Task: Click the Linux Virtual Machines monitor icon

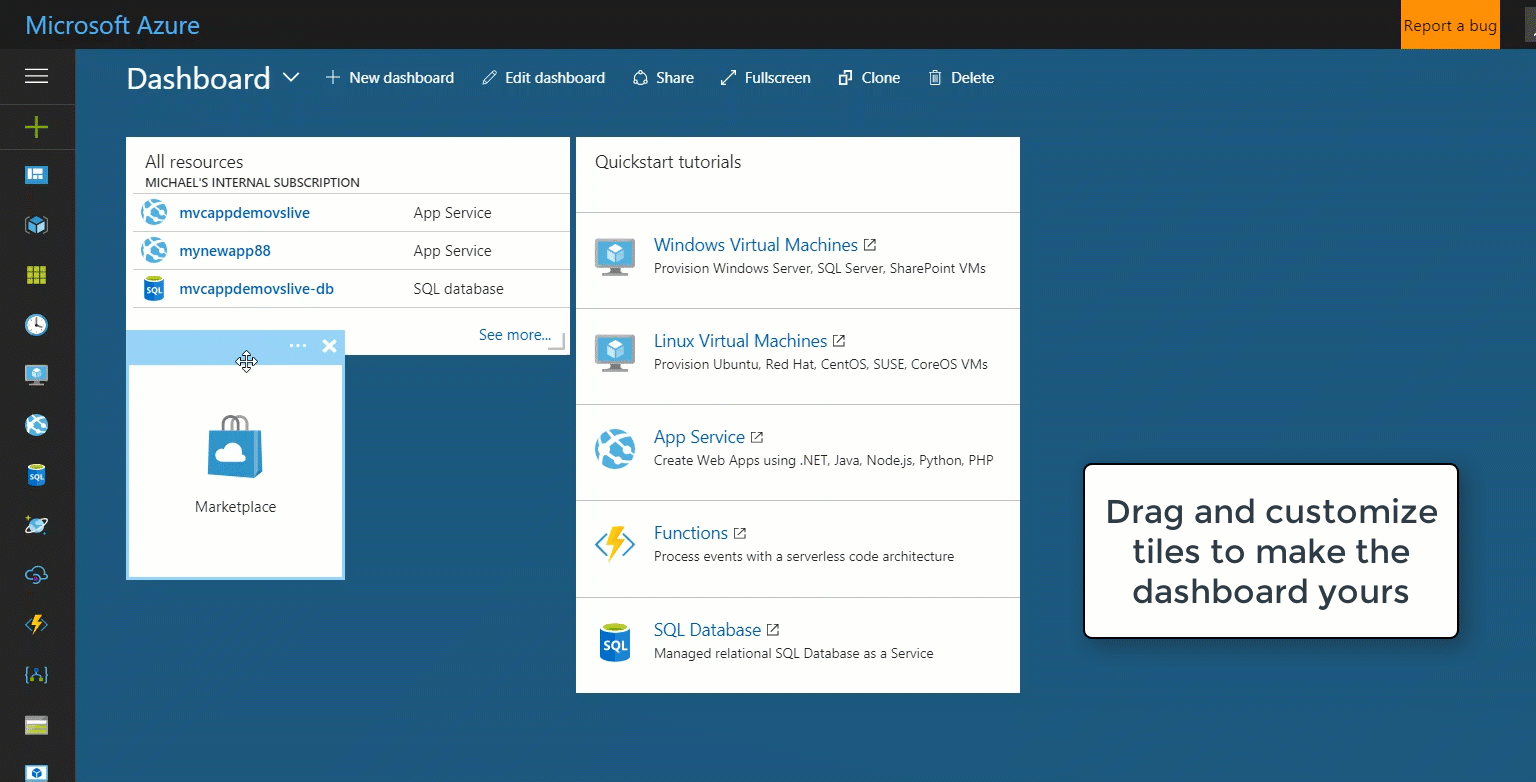Action: (615, 352)
